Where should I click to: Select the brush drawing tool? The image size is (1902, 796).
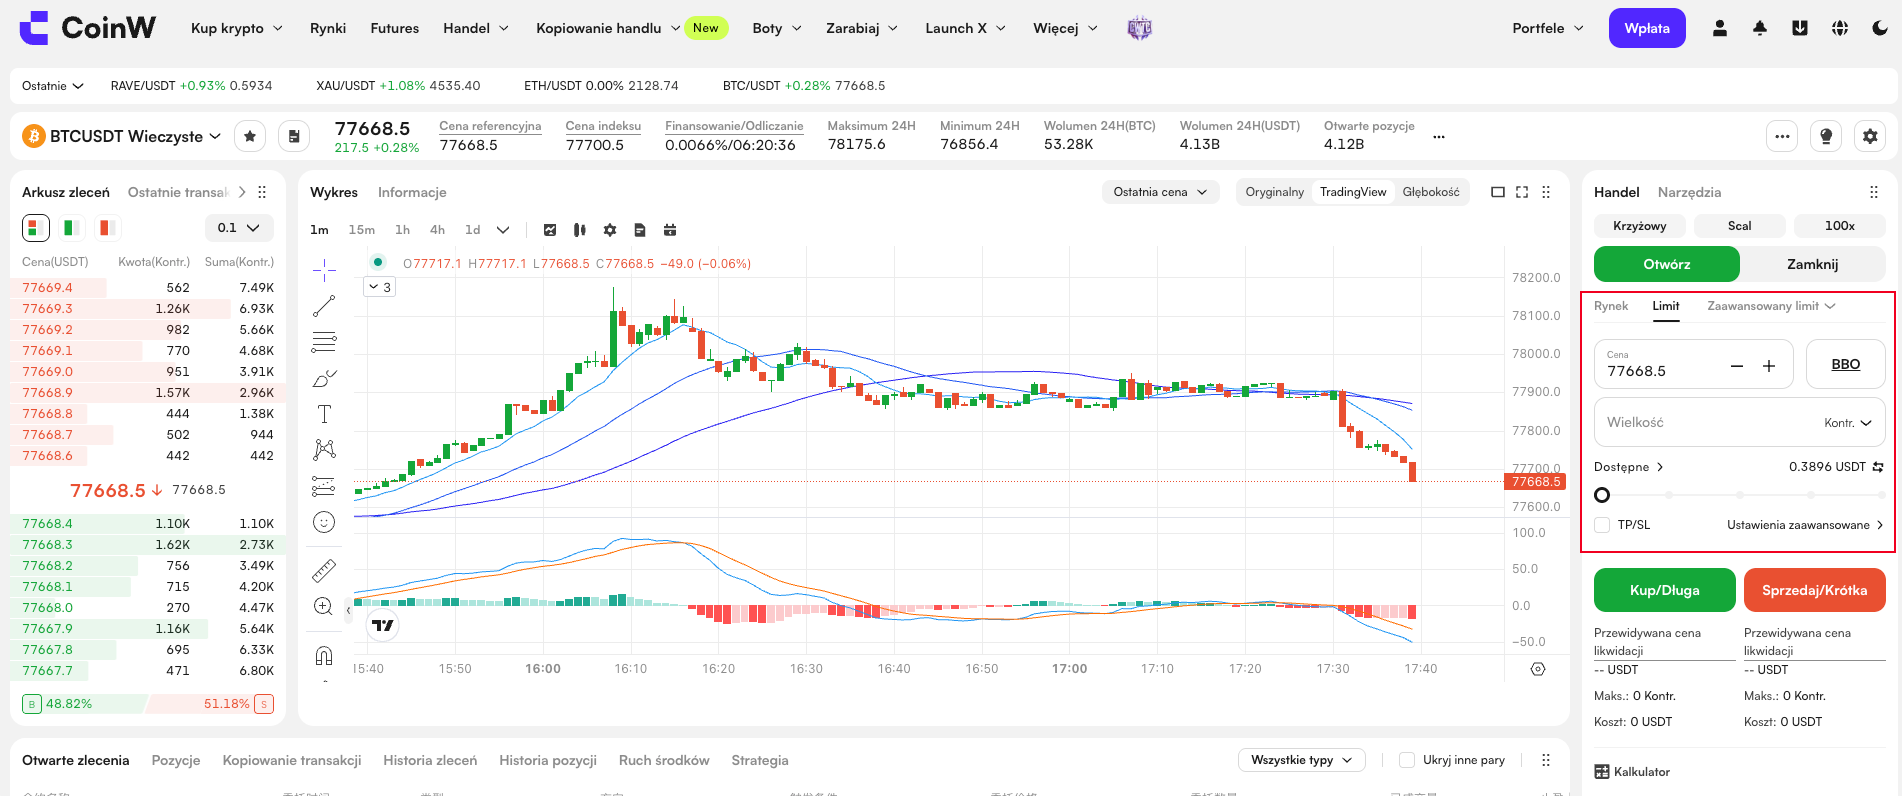pos(324,378)
